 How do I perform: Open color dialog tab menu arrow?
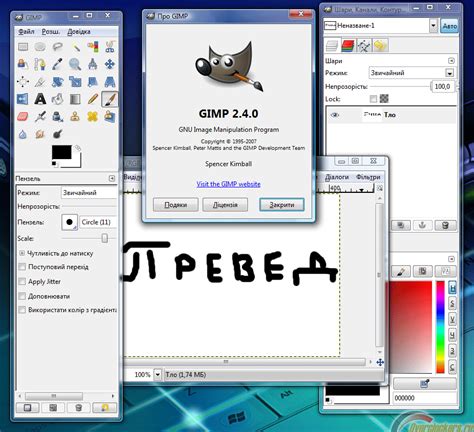click(x=451, y=259)
